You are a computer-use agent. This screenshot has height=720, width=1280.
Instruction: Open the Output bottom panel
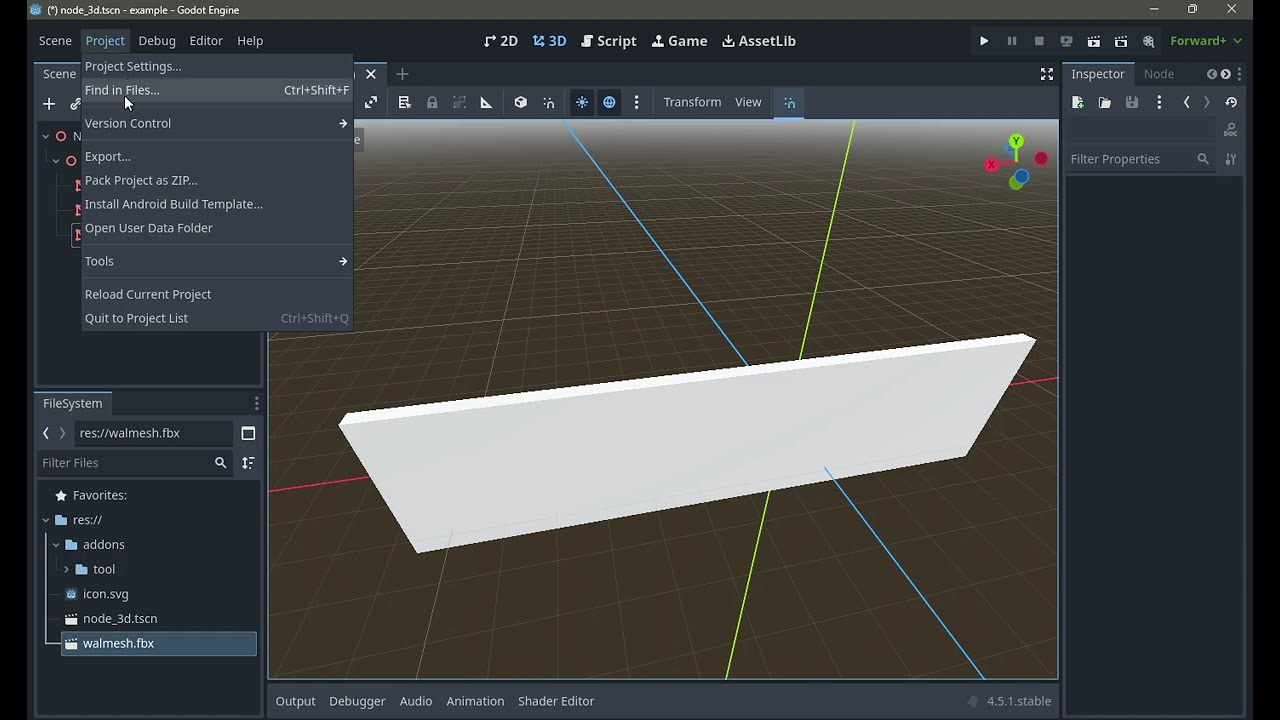click(295, 701)
